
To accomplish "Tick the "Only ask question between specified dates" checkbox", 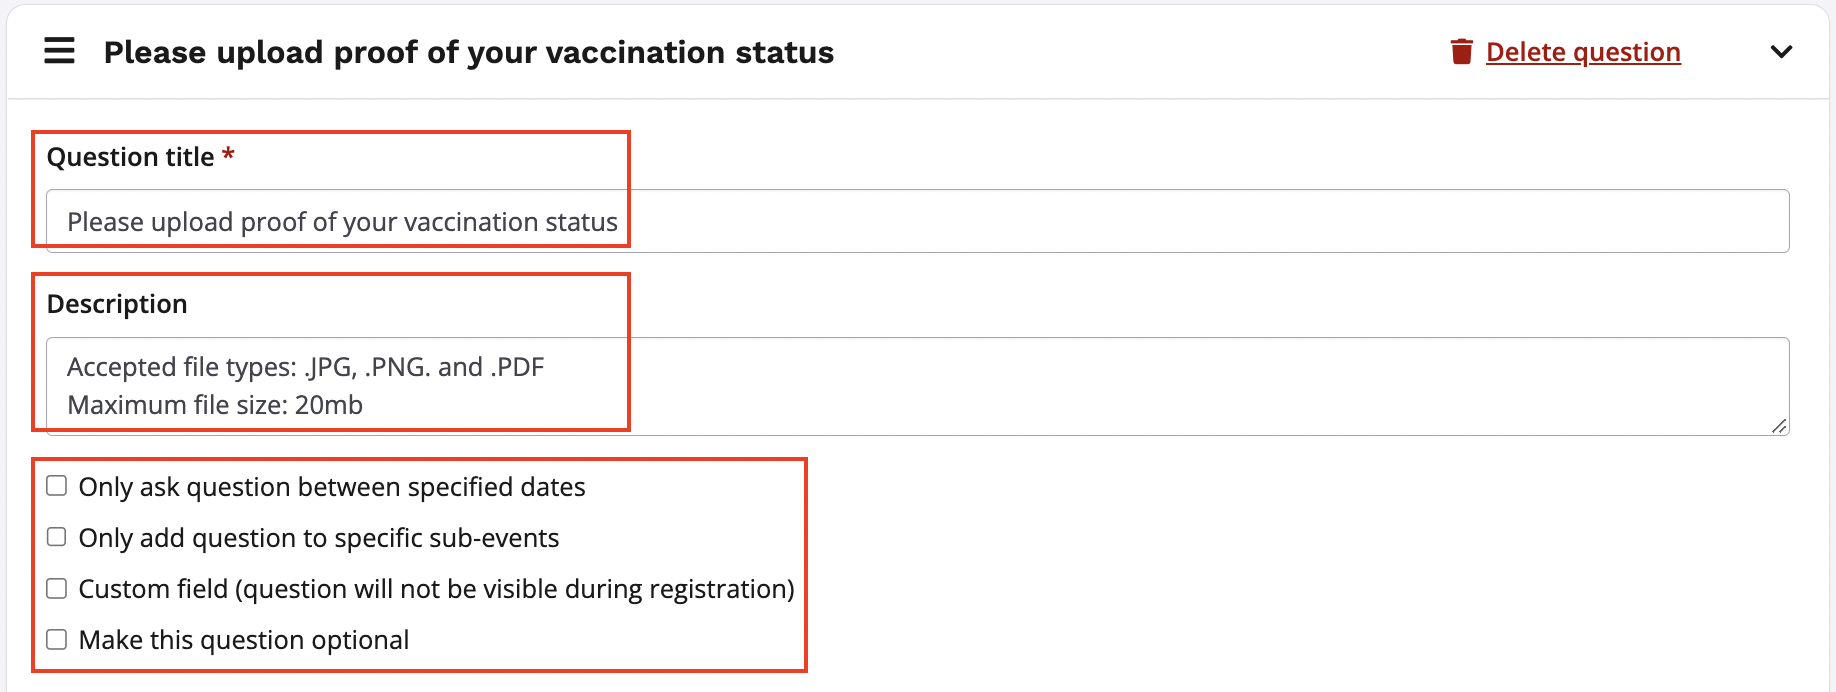I will 57,486.
